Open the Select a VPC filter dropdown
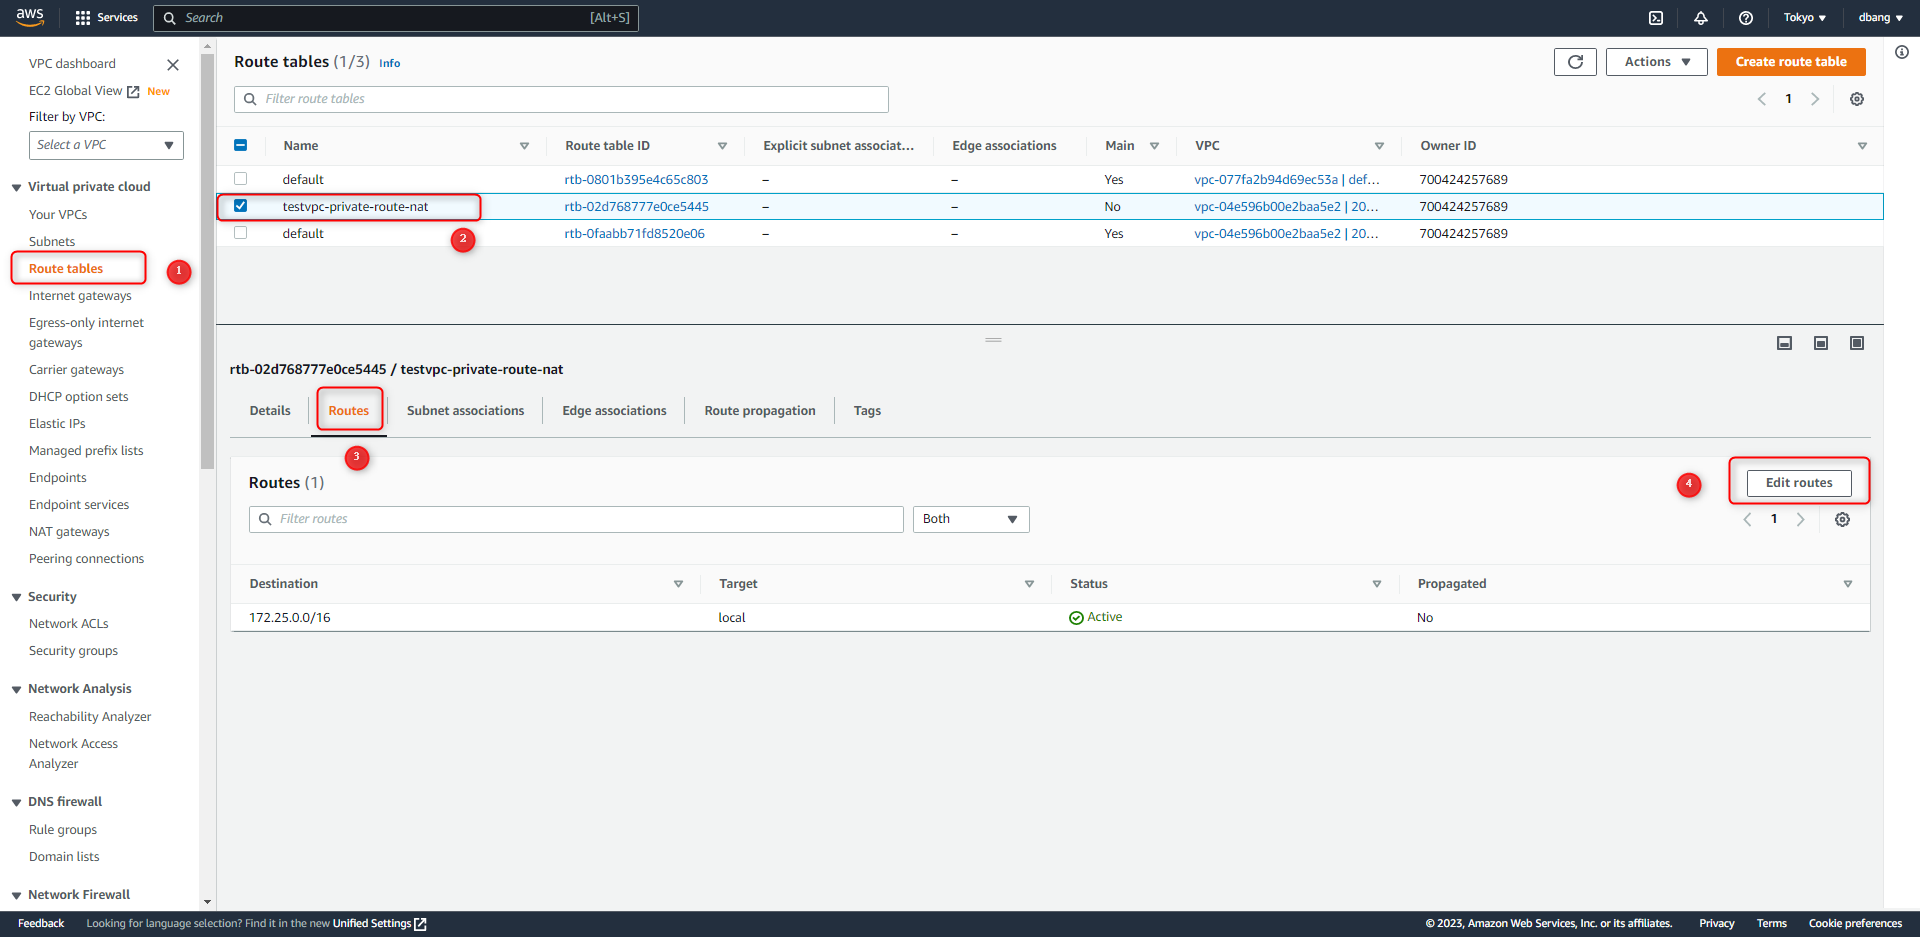This screenshot has width=1920, height=937. (106, 145)
